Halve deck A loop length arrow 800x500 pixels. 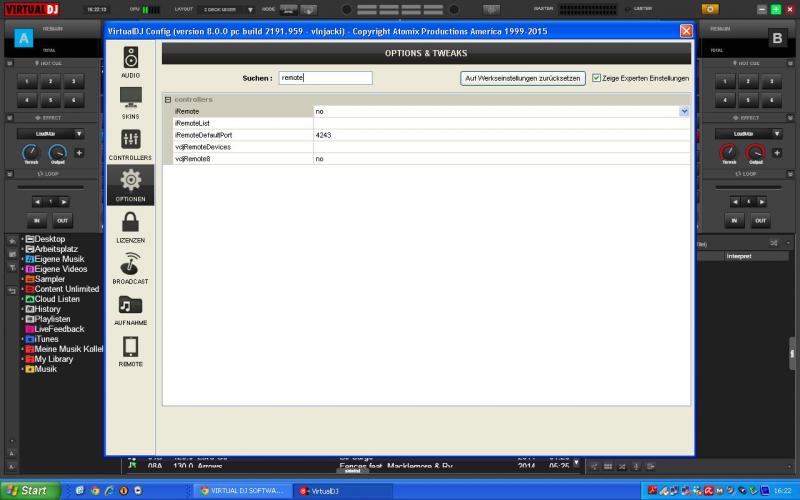(37, 202)
